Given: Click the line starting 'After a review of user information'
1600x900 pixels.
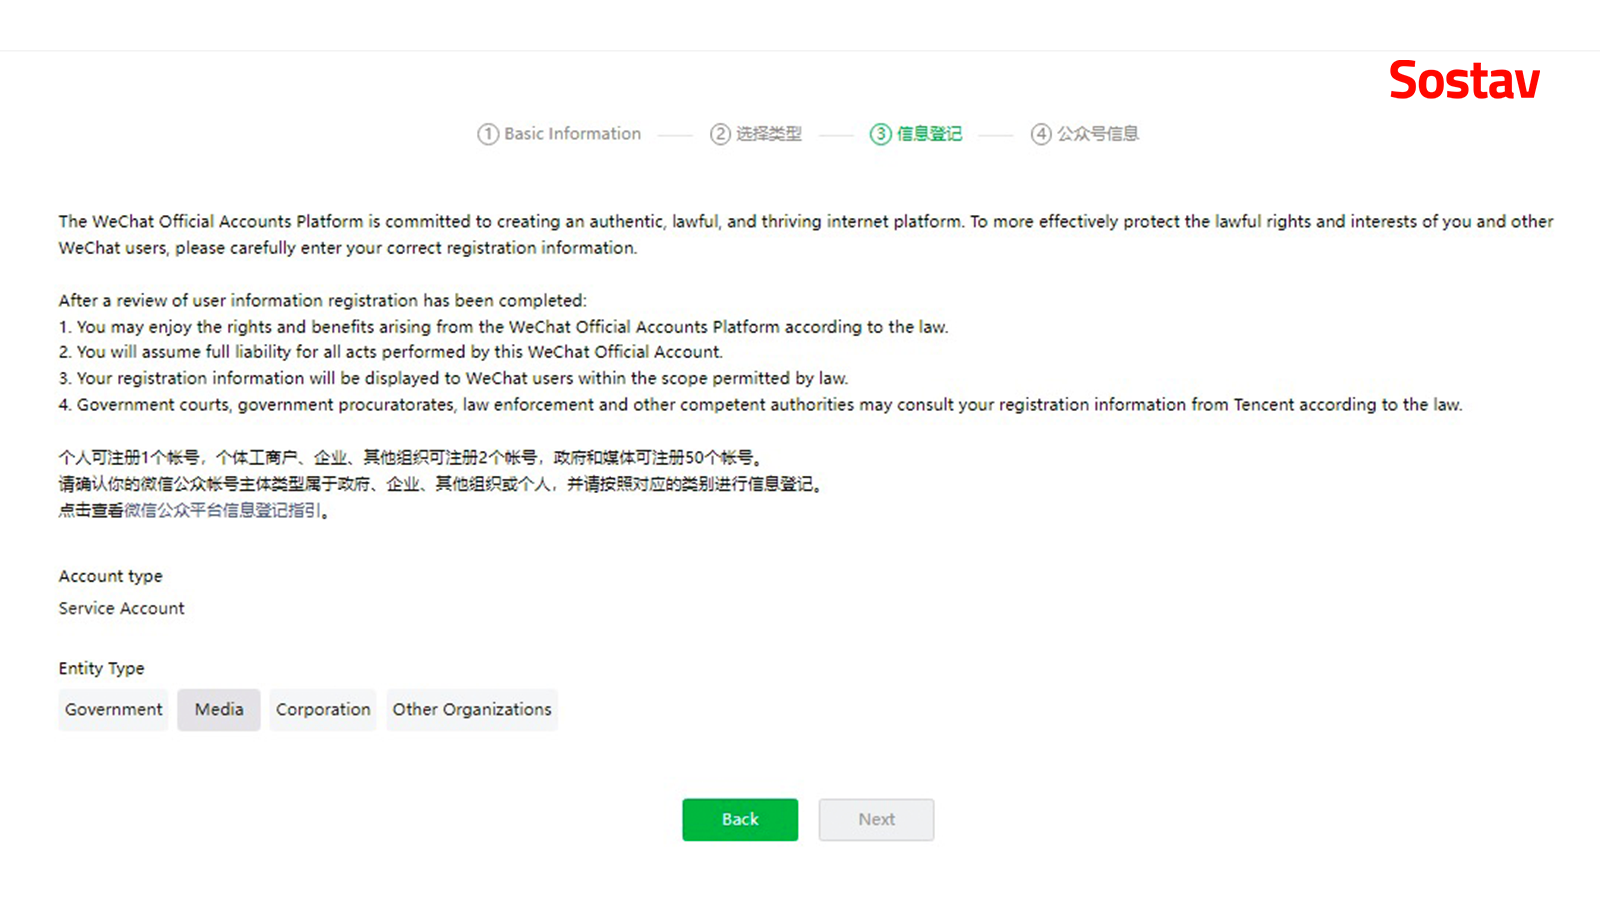Looking at the screenshot, I should pyautogui.click(x=322, y=301).
